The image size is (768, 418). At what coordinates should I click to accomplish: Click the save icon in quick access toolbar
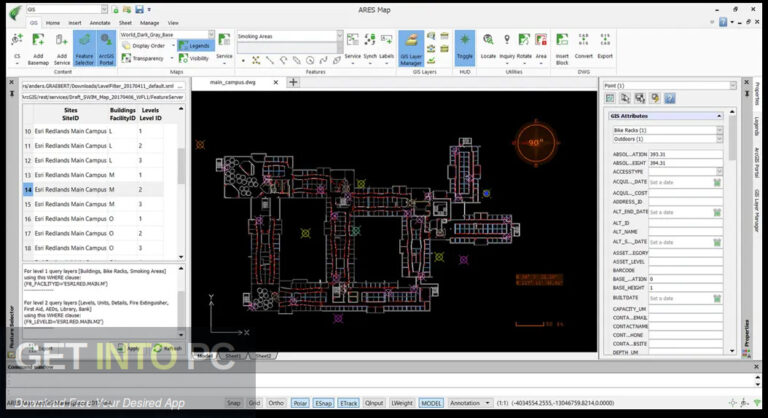tap(140, 9)
